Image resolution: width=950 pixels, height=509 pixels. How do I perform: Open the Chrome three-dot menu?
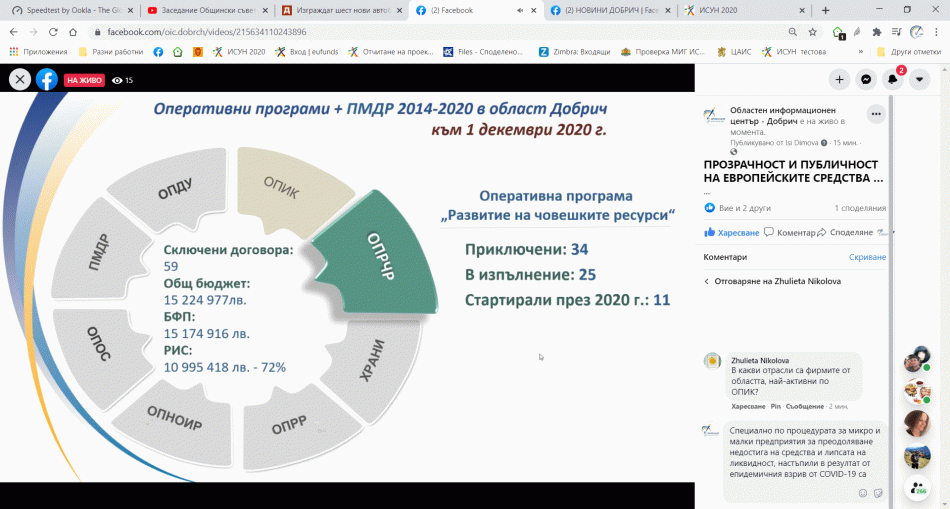click(936, 32)
